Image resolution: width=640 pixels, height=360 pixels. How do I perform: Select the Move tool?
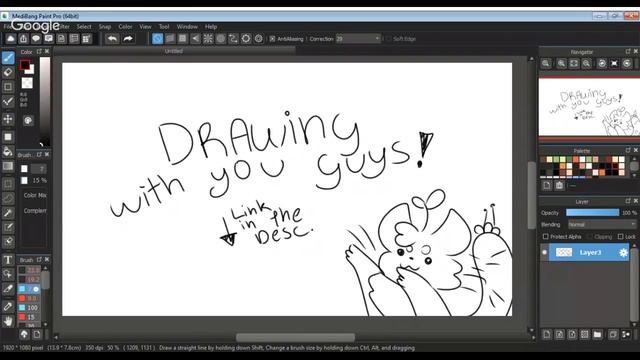click(x=8, y=119)
